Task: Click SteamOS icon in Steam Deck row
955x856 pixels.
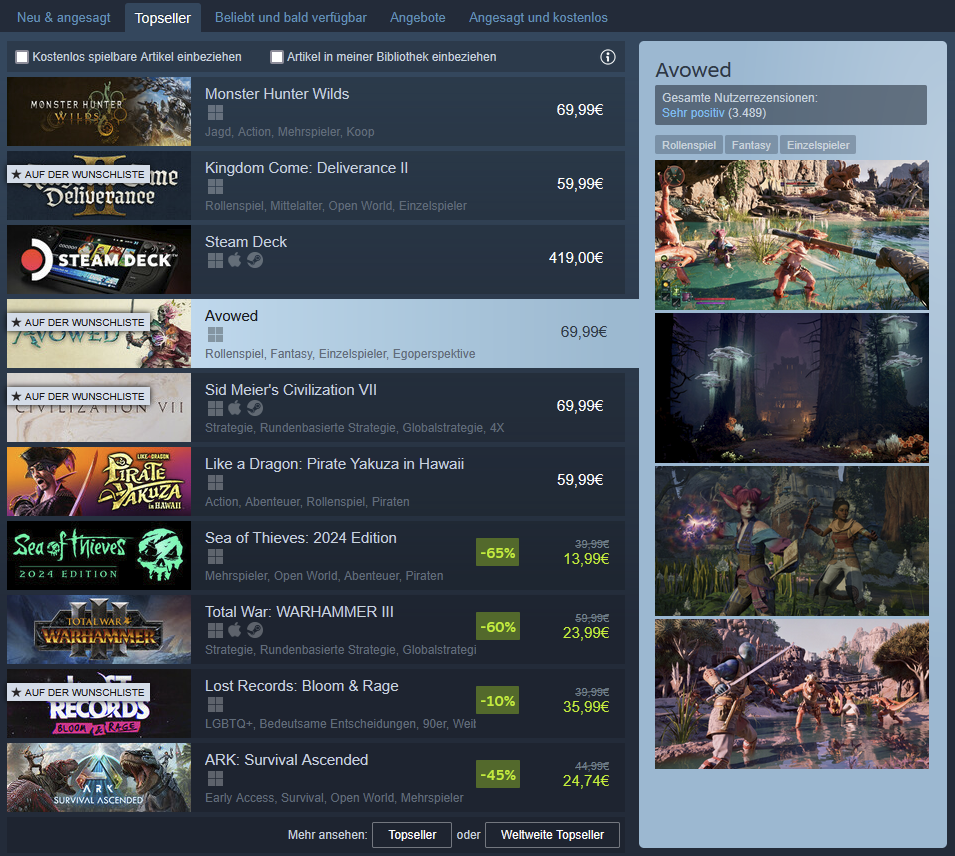Action: pyautogui.click(x=255, y=260)
